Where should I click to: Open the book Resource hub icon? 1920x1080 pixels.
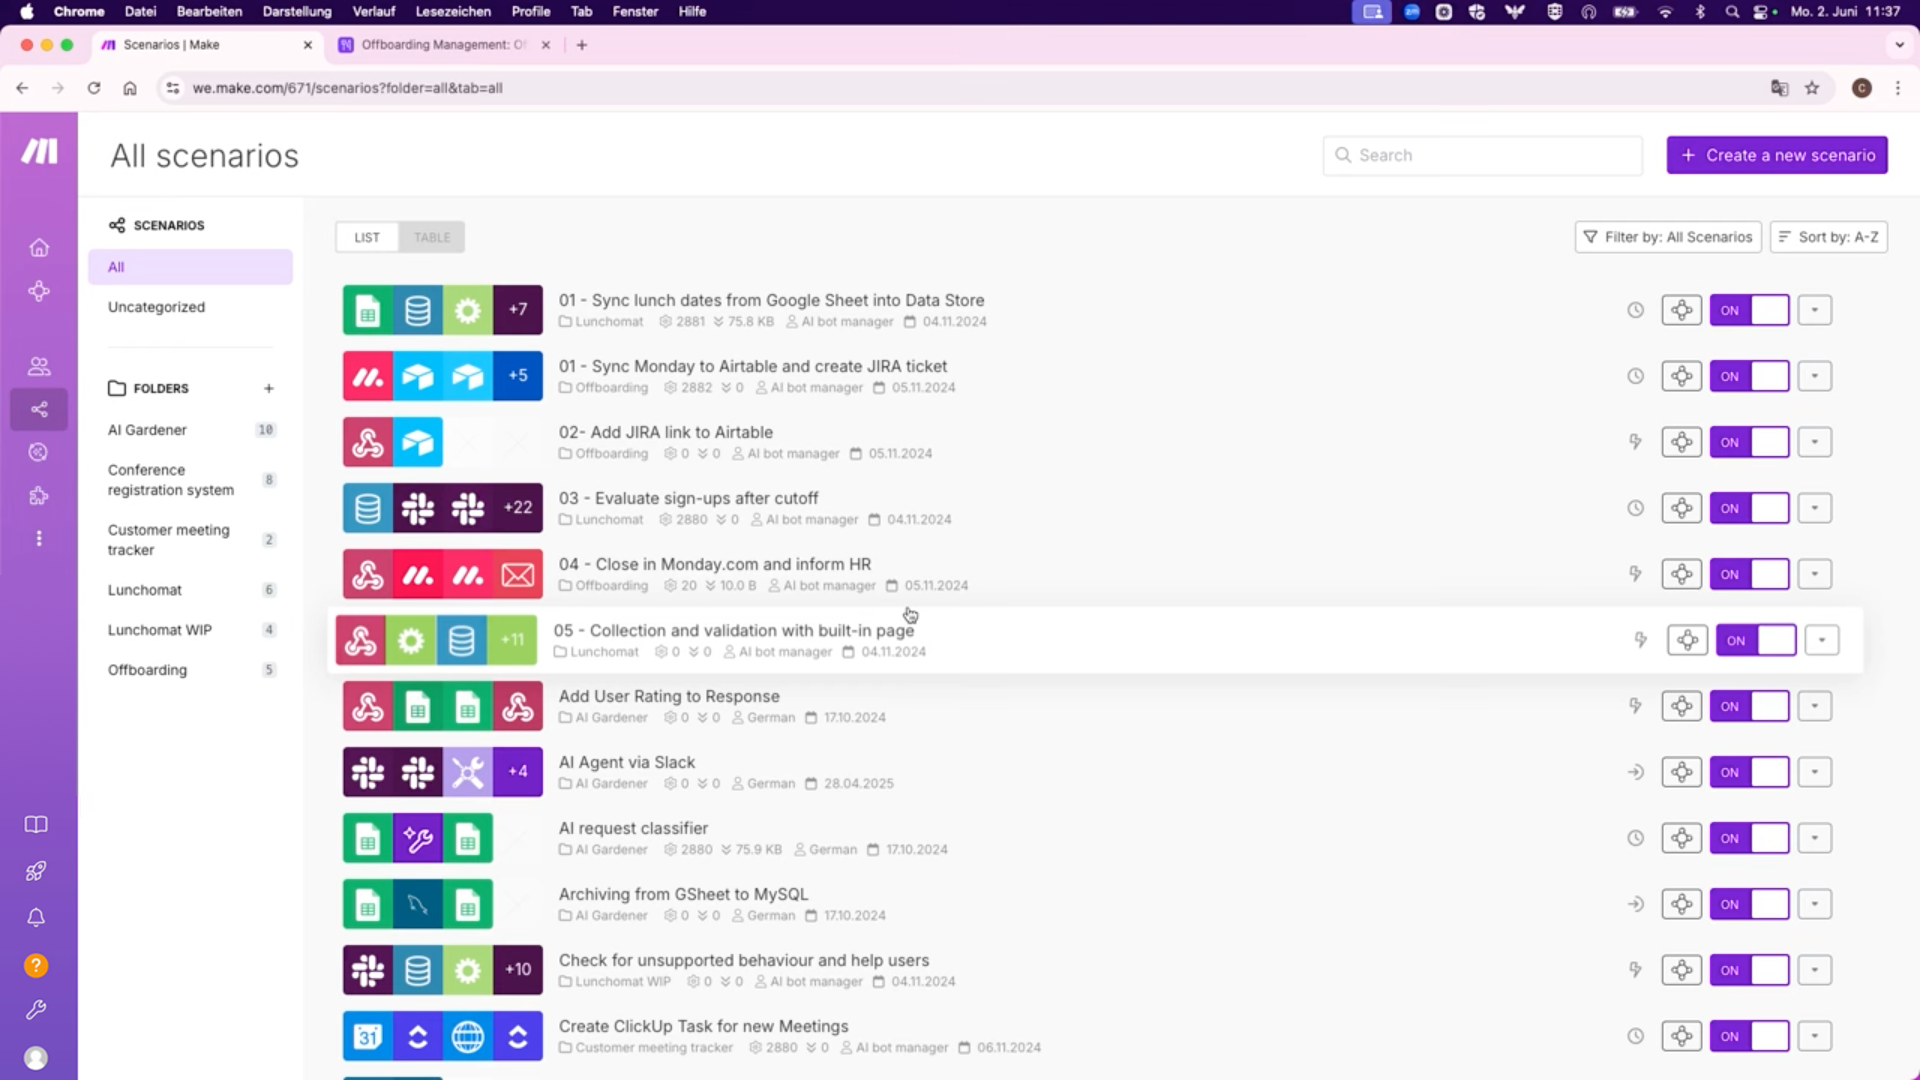tap(36, 824)
